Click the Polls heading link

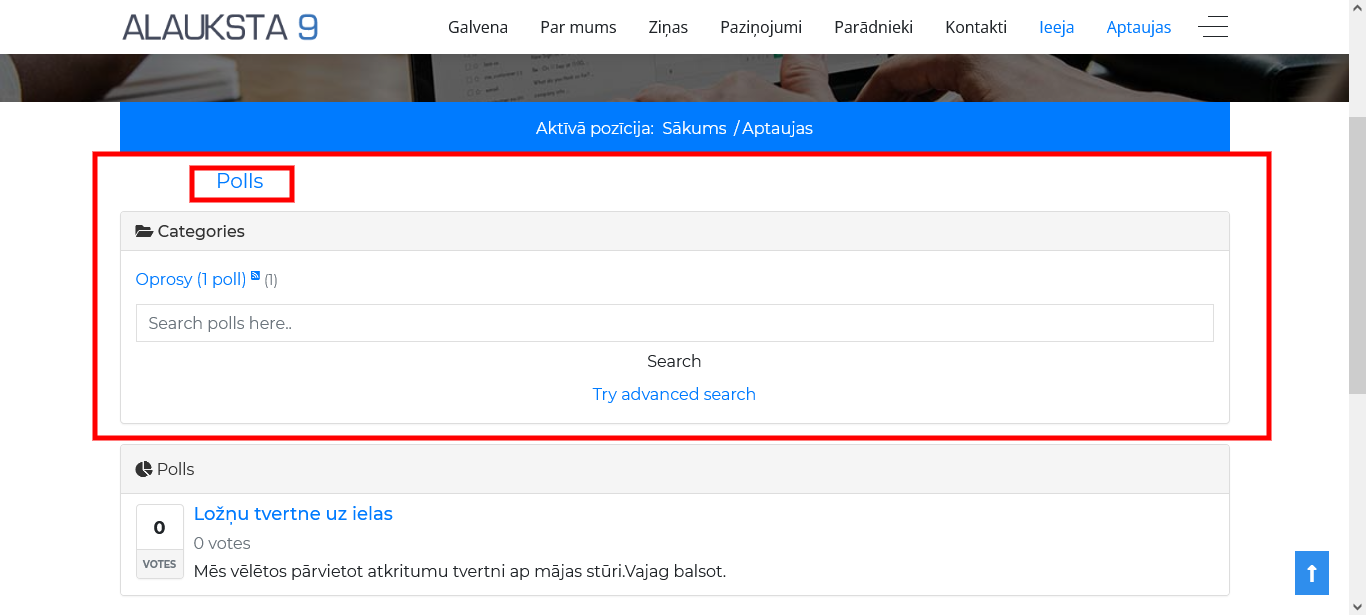click(240, 181)
